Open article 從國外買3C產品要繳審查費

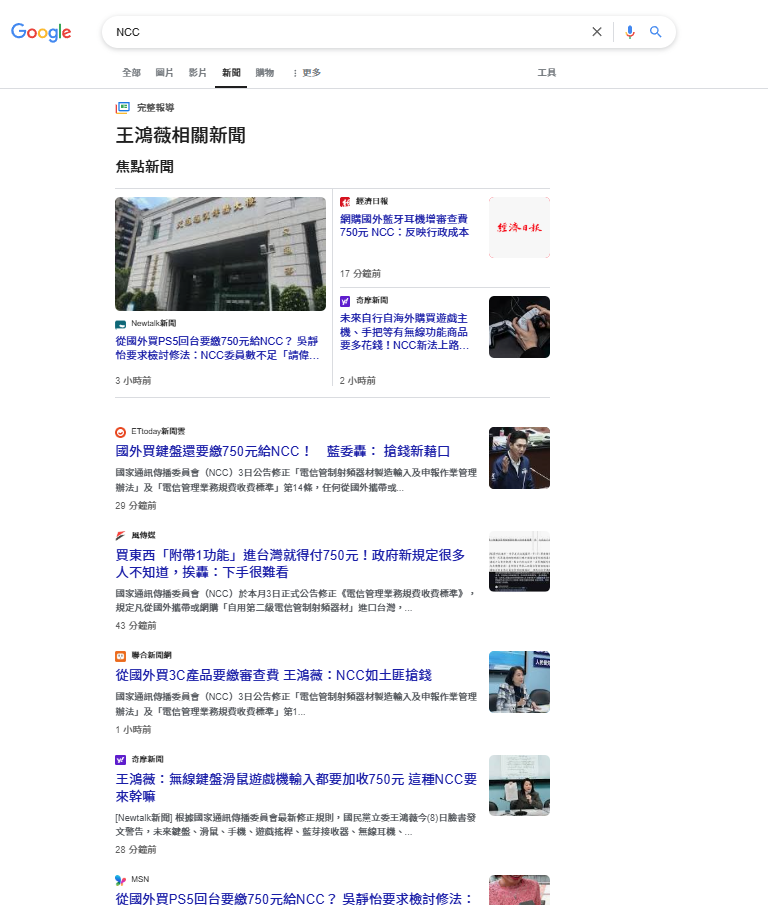coord(274,675)
